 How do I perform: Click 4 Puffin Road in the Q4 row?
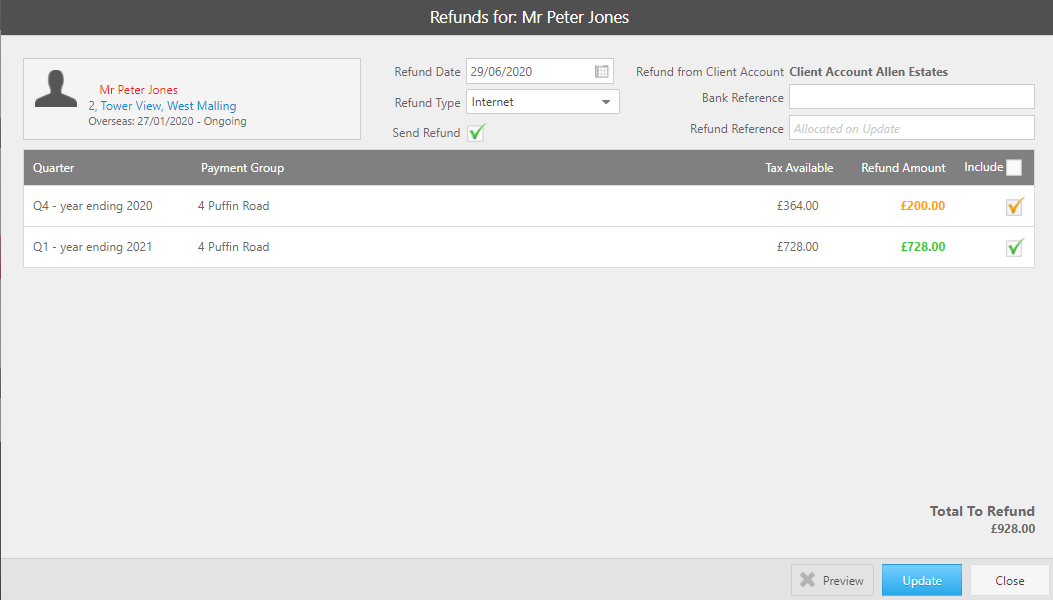click(234, 206)
